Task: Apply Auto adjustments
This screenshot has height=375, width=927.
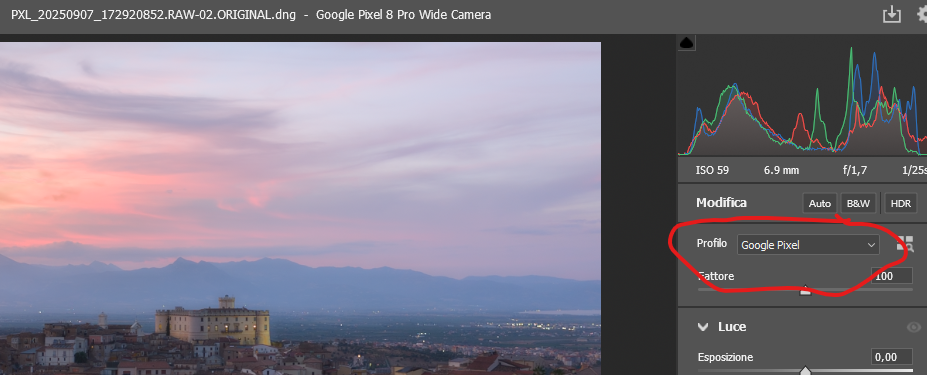Action: (x=819, y=203)
